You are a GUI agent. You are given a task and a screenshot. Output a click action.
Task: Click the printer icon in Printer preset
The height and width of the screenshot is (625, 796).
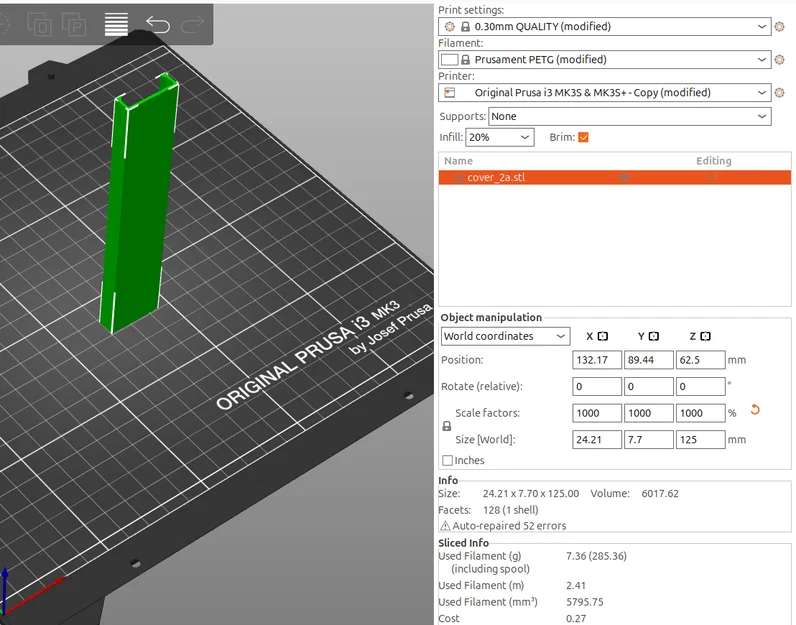(450, 92)
